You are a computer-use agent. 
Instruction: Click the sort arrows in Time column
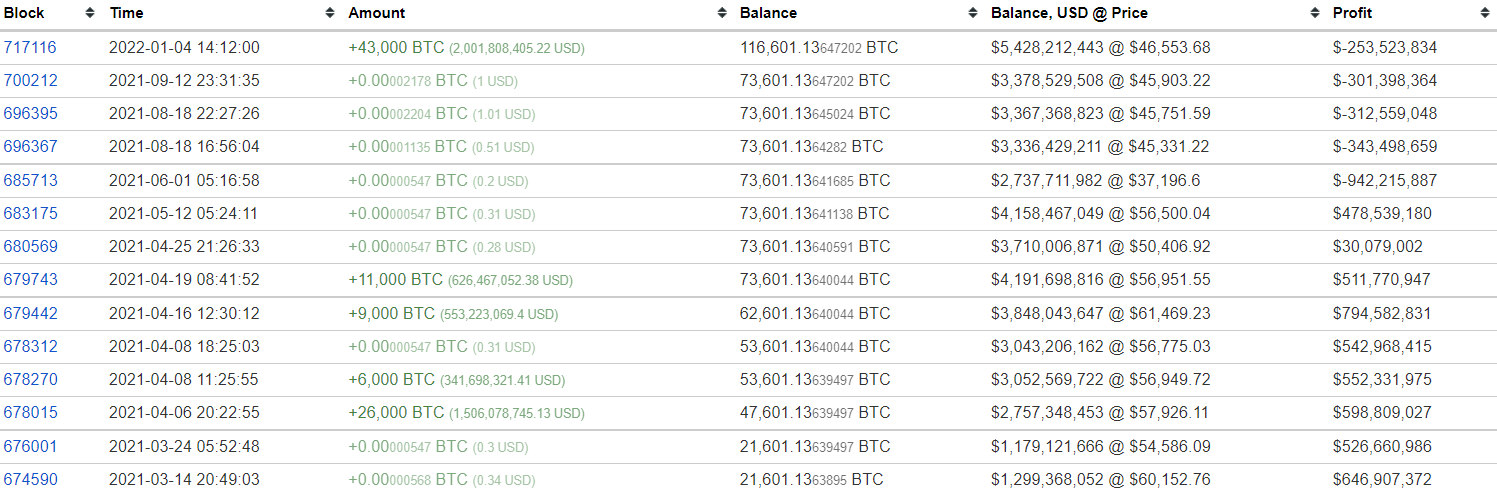click(x=330, y=13)
